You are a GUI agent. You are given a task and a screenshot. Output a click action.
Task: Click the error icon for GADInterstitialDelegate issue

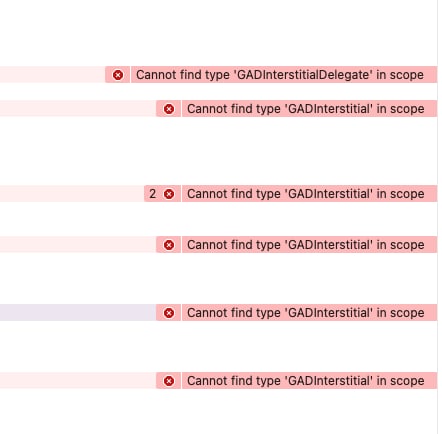point(118,75)
